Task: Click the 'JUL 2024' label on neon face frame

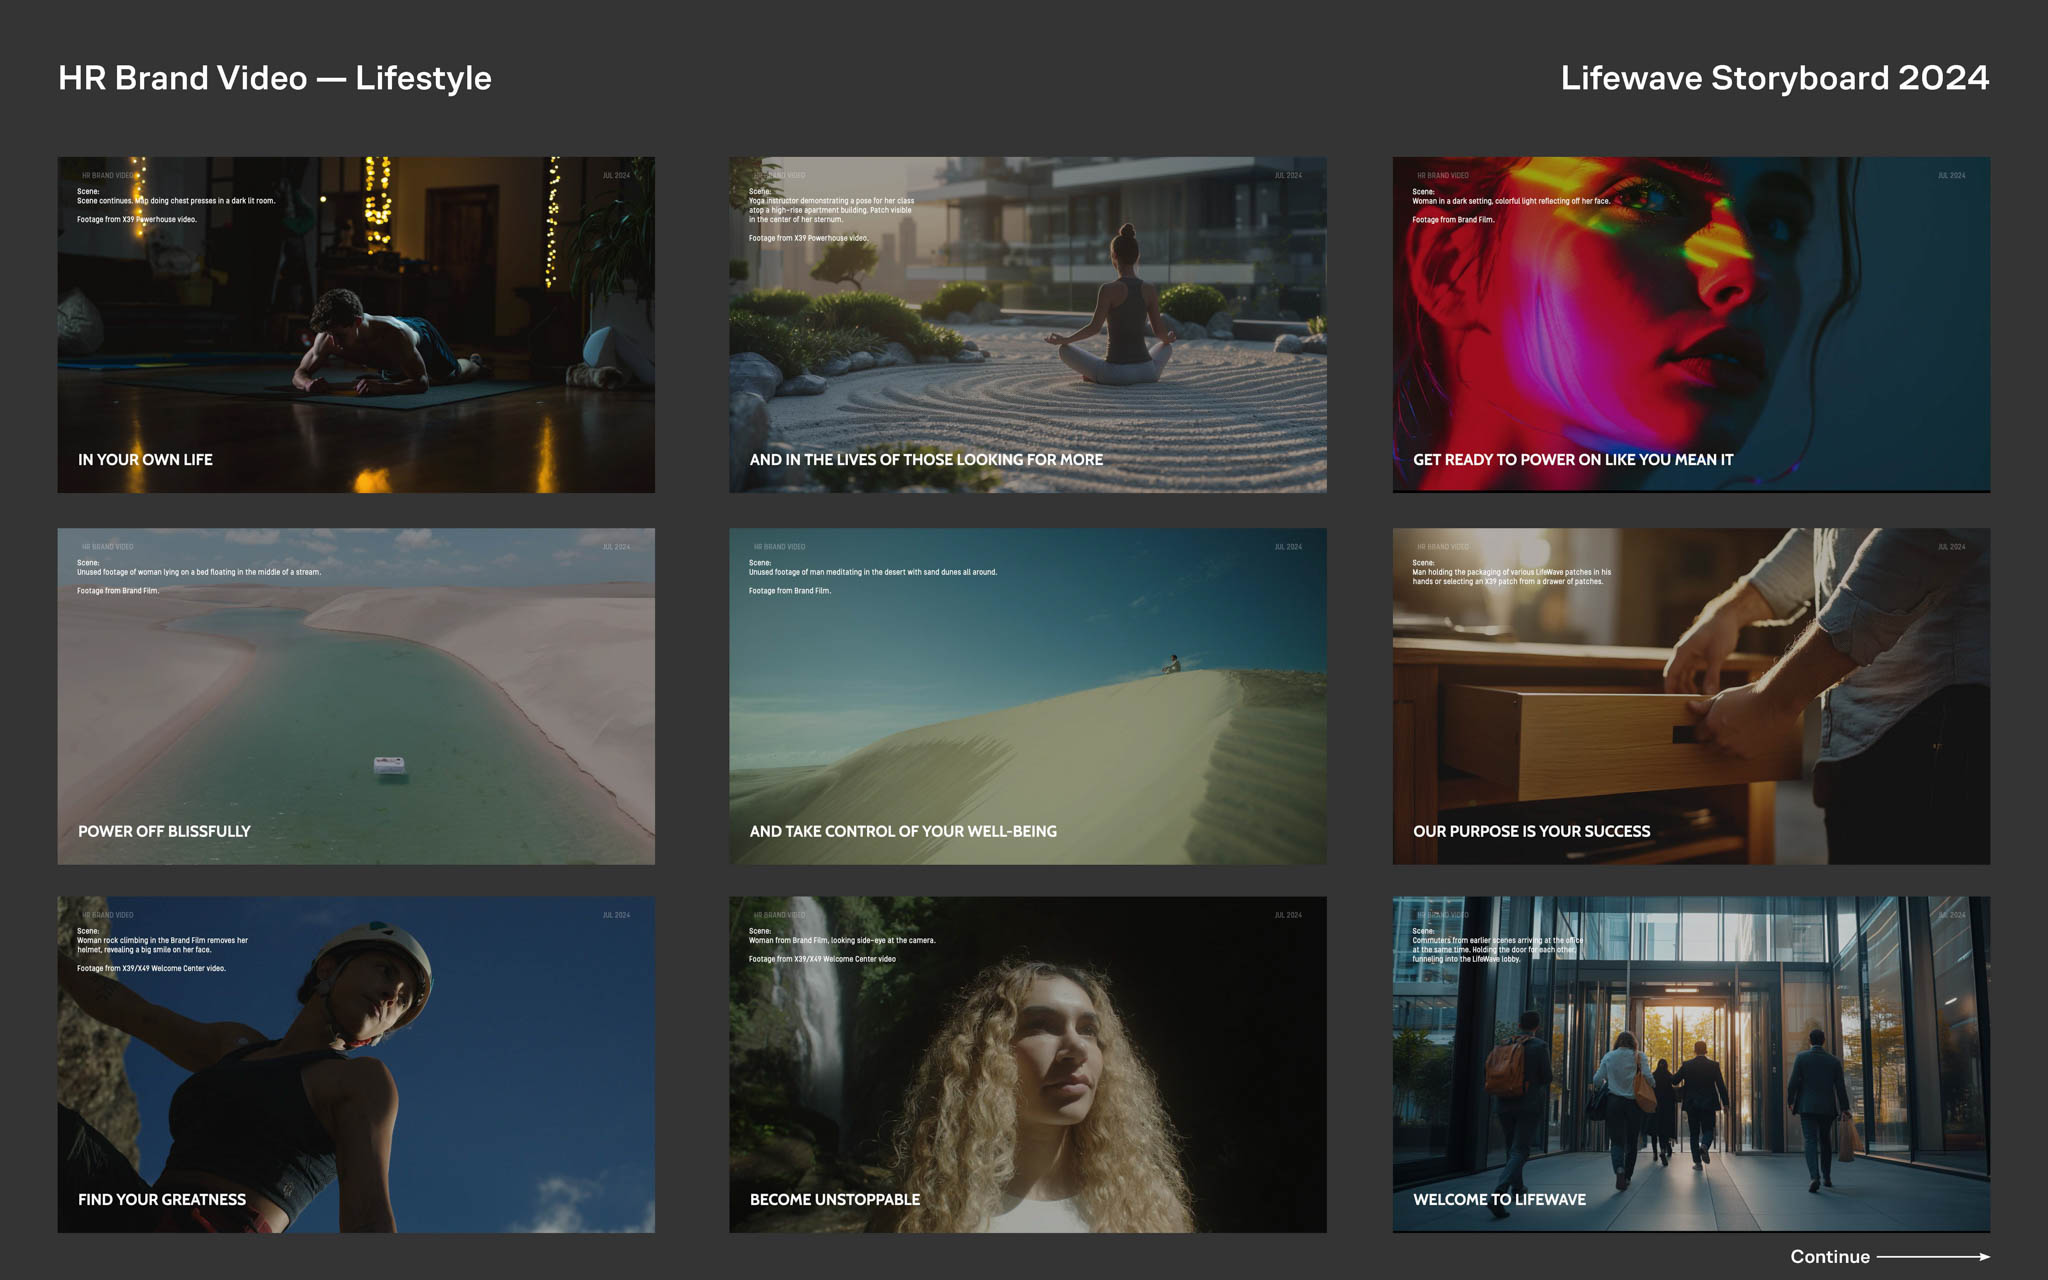Action: coord(1950,176)
